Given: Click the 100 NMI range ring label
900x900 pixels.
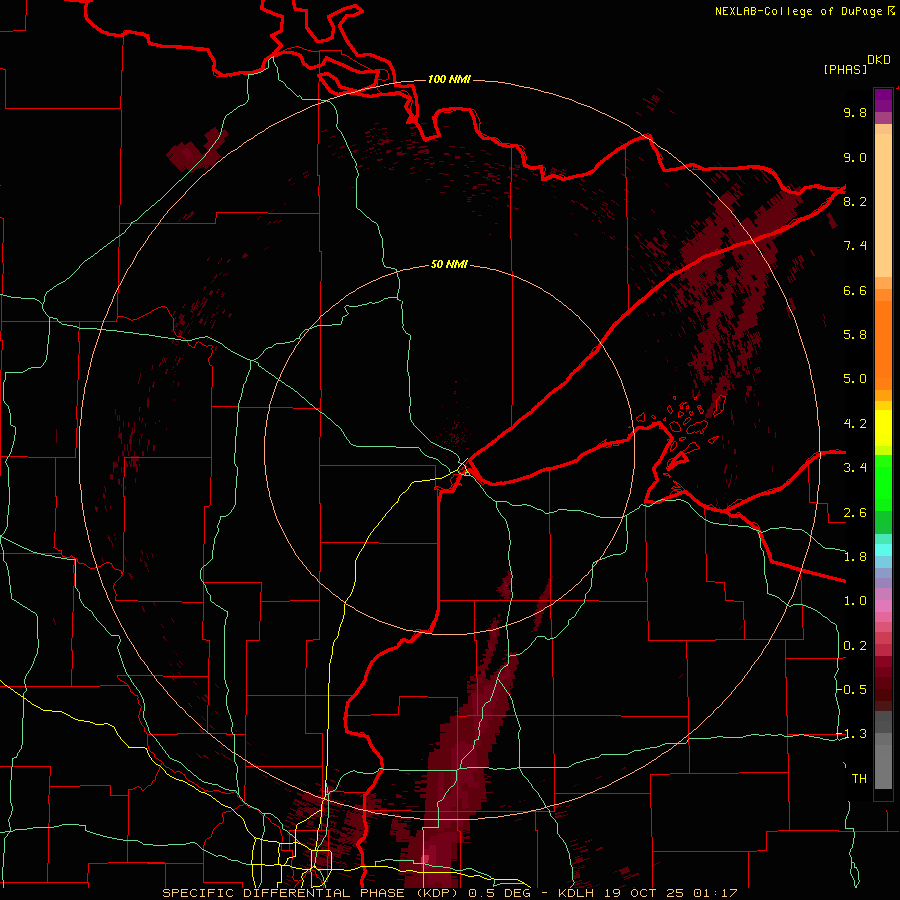Looking at the screenshot, I should click(x=449, y=79).
